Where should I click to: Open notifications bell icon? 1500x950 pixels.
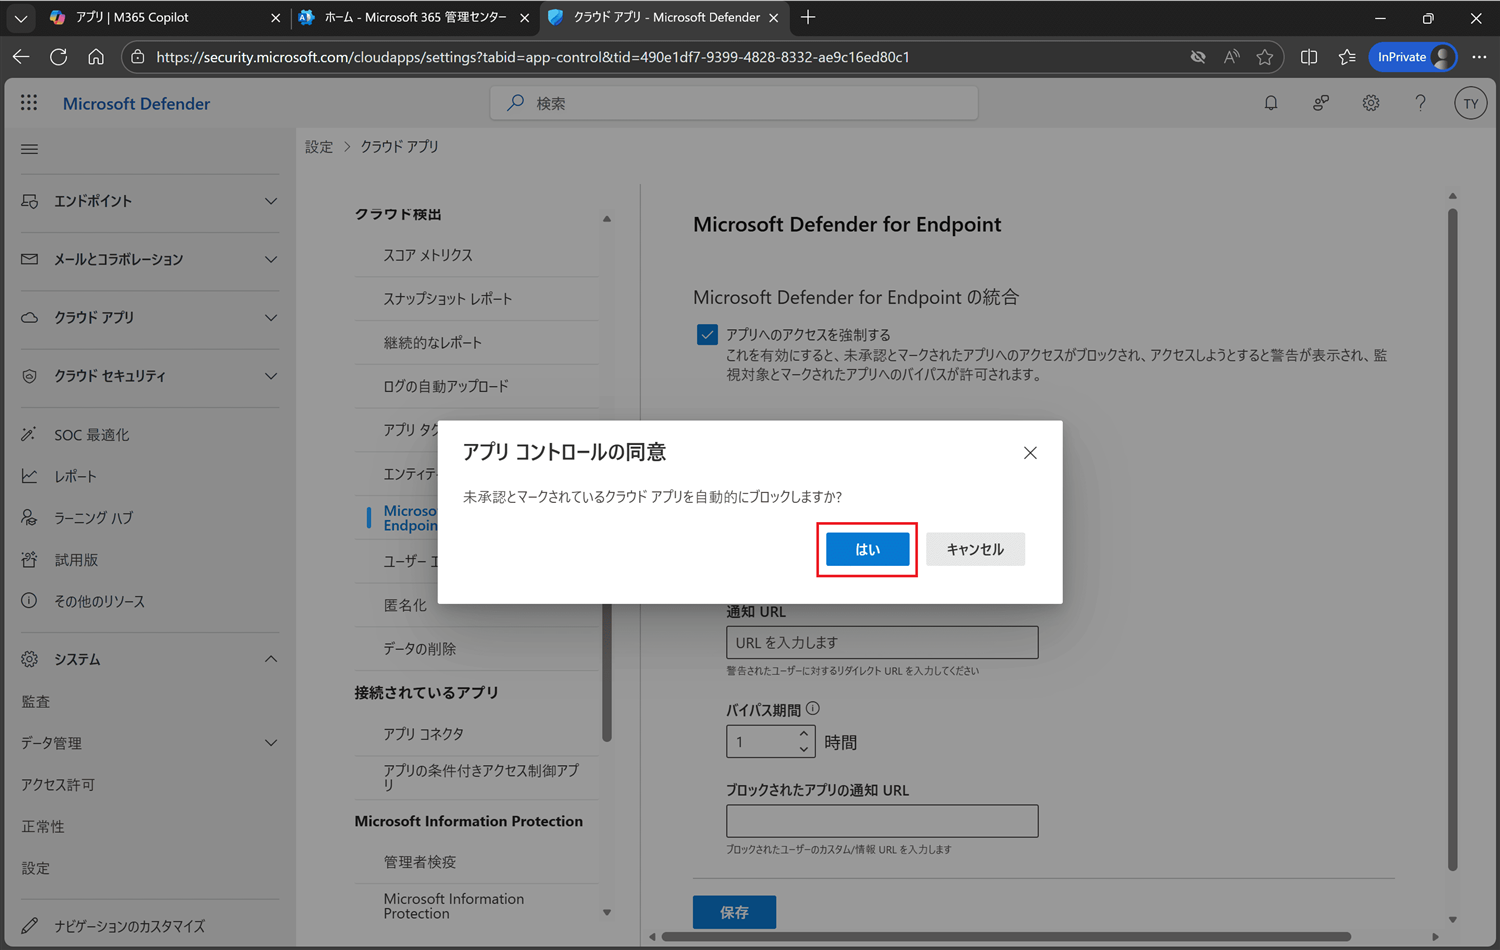(x=1271, y=103)
